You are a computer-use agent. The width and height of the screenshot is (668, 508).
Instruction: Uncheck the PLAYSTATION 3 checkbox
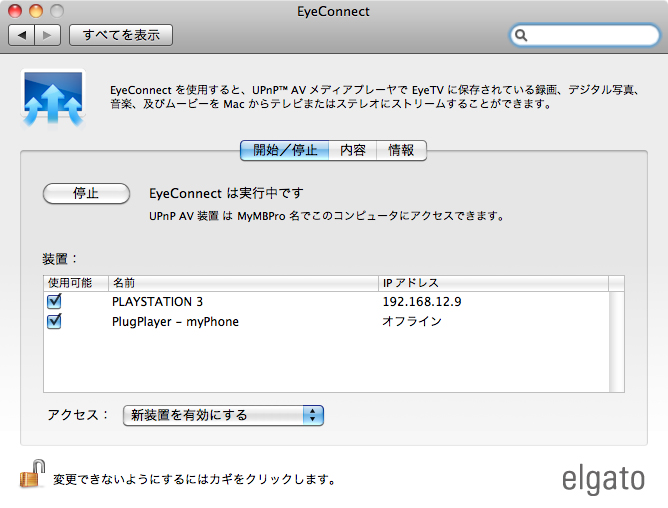[54, 301]
